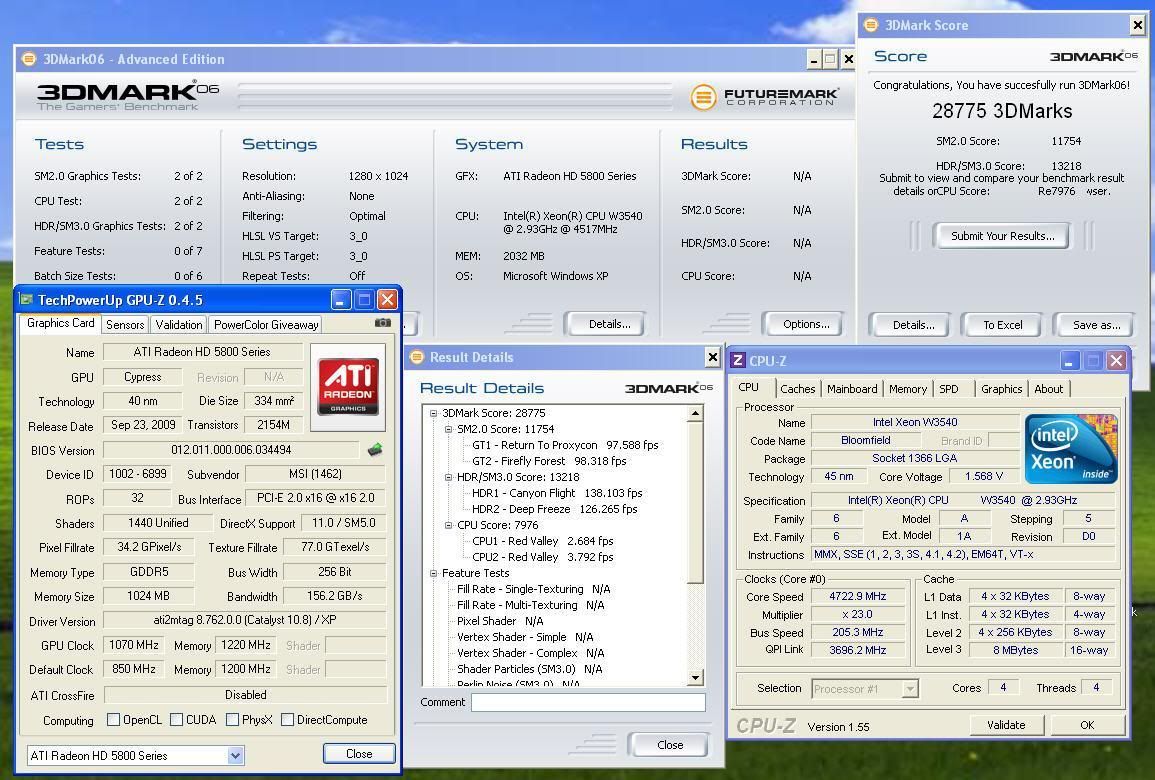Click the BIOS Version 012.011.000.006.034494 field
The width and height of the screenshot is (1155, 780).
pos(231,449)
